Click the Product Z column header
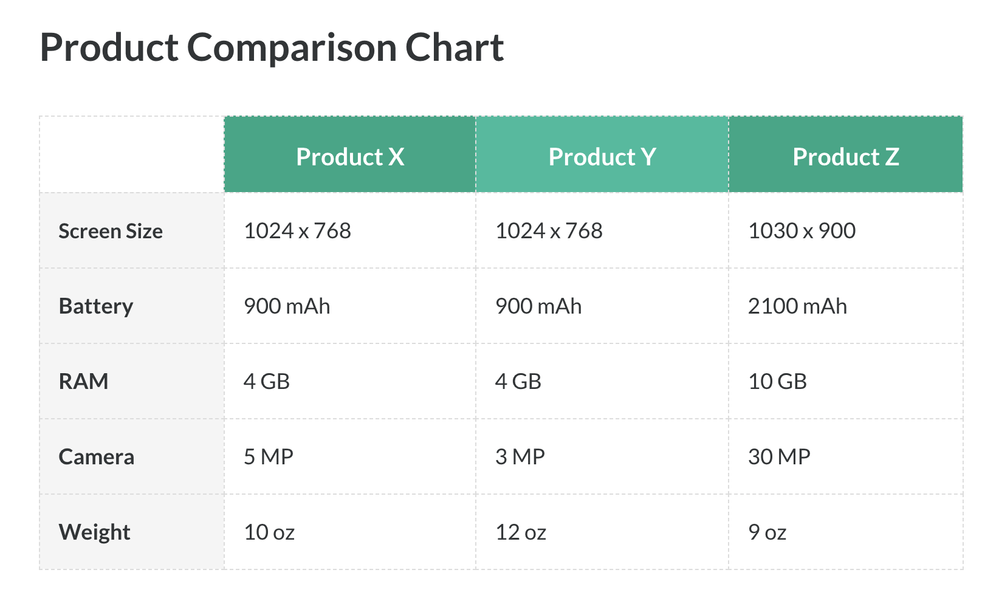Viewport: 999px width, 609px height. [x=845, y=157]
